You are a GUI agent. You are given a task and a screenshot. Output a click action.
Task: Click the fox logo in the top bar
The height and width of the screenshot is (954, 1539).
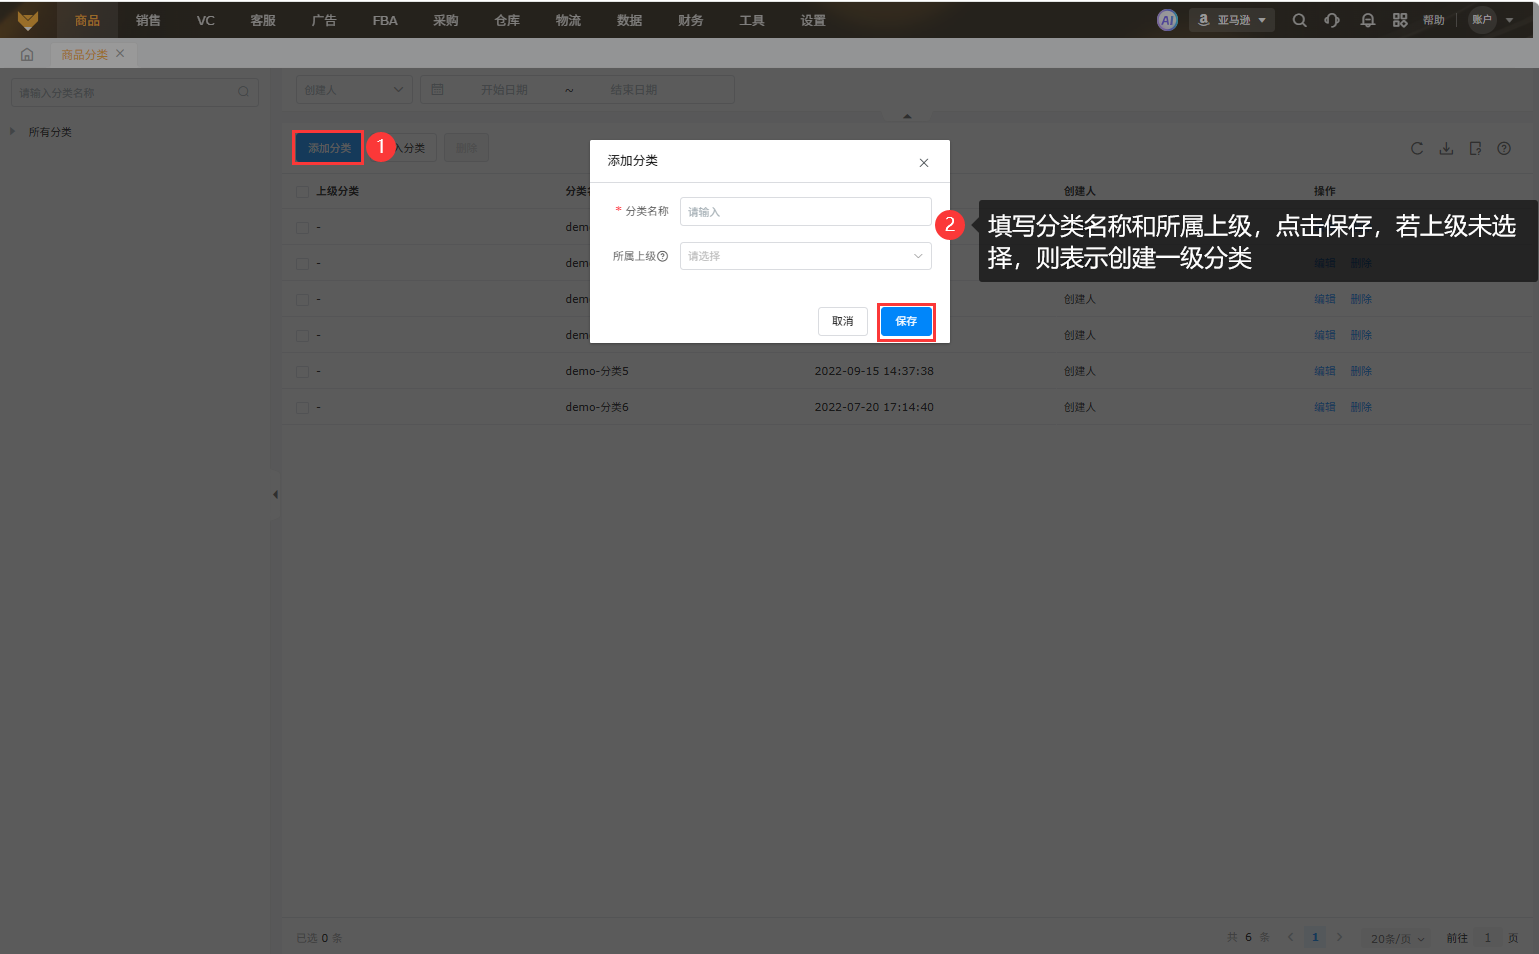[28, 20]
